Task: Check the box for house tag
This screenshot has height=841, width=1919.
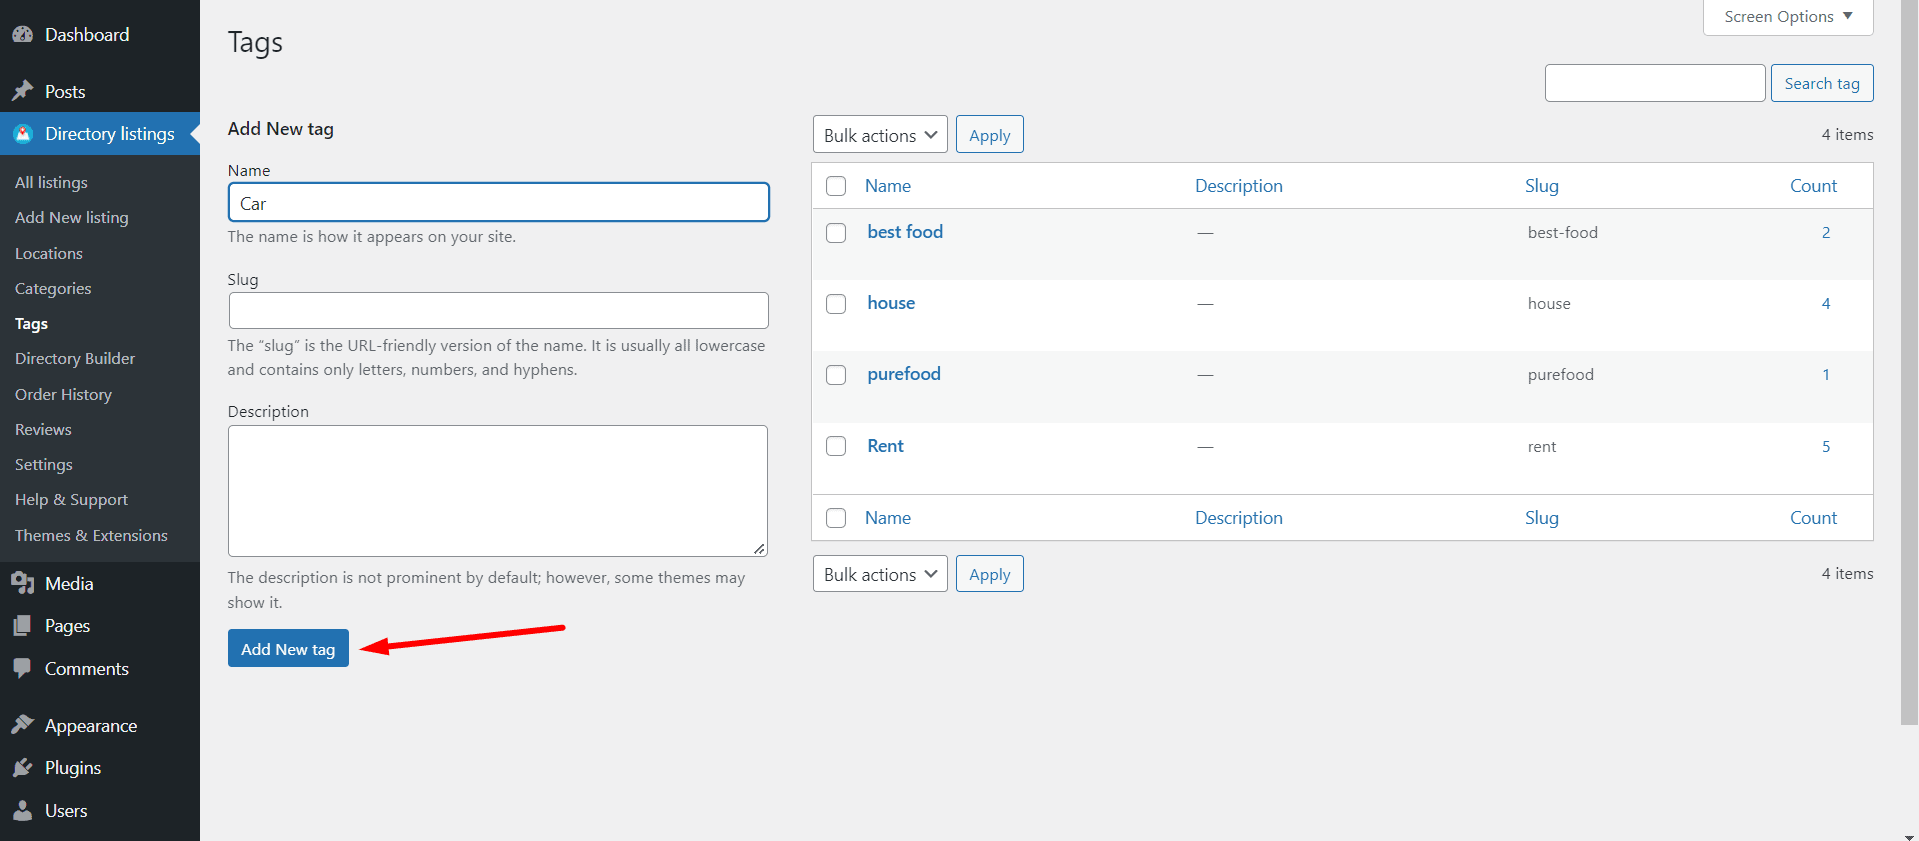Action: (x=836, y=304)
